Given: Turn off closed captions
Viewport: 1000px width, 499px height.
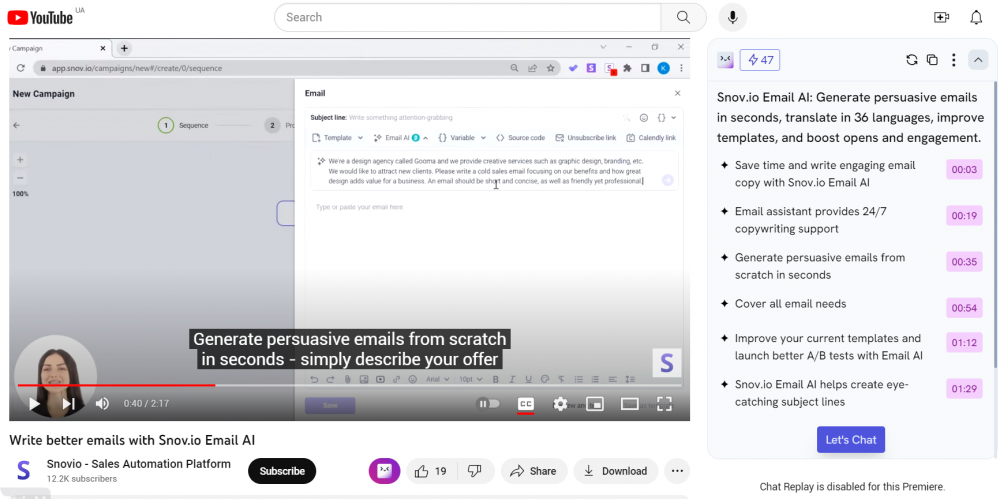Looking at the screenshot, I should click(x=526, y=404).
